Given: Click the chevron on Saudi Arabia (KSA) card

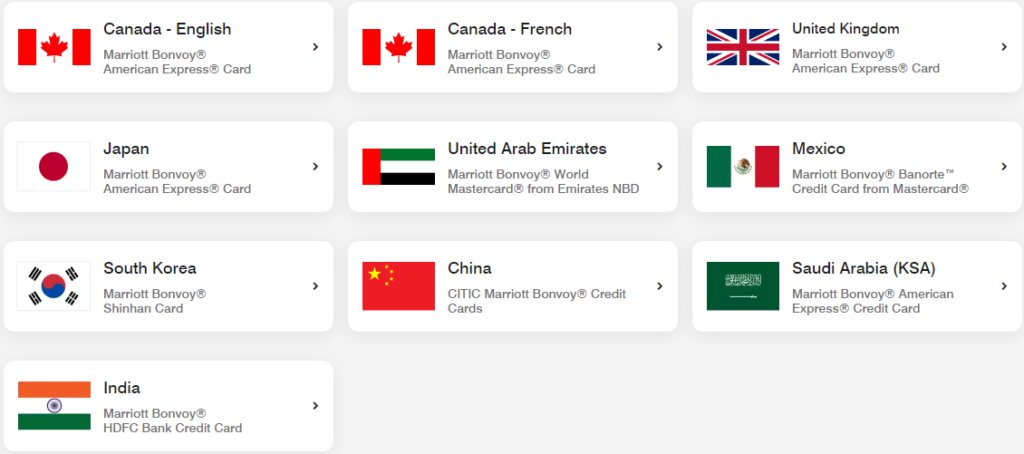Looking at the screenshot, I should pyautogui.click(x=1004, y=286).
